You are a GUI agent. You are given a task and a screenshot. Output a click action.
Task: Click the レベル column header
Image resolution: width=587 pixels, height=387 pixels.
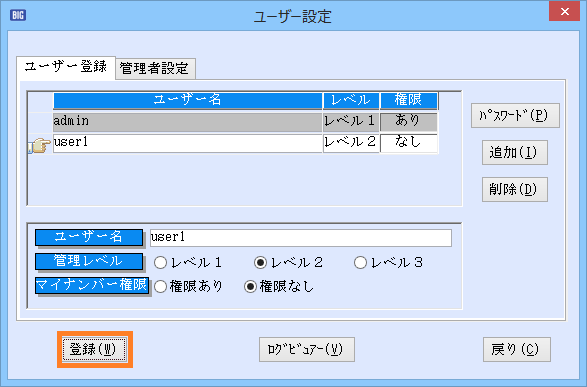point(351,101)
